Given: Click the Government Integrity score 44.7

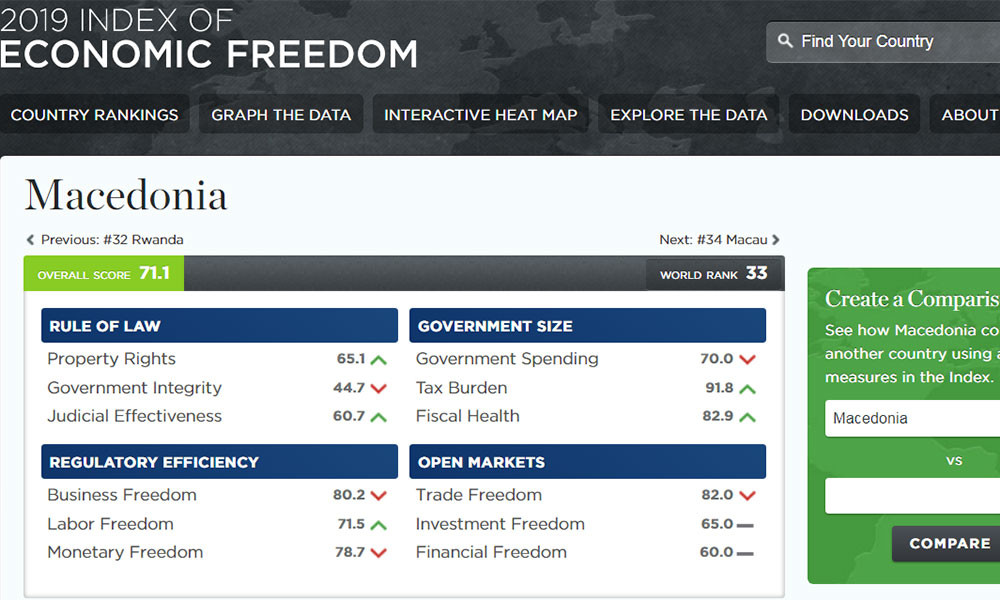Looking at the screenshot, I should pos(349,388).
